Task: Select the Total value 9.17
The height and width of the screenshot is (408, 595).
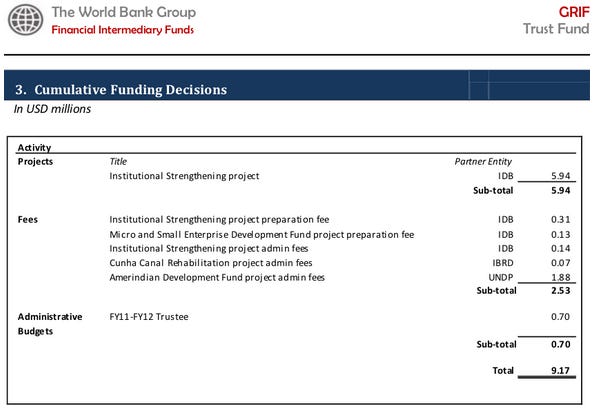Action: (560, 370)
